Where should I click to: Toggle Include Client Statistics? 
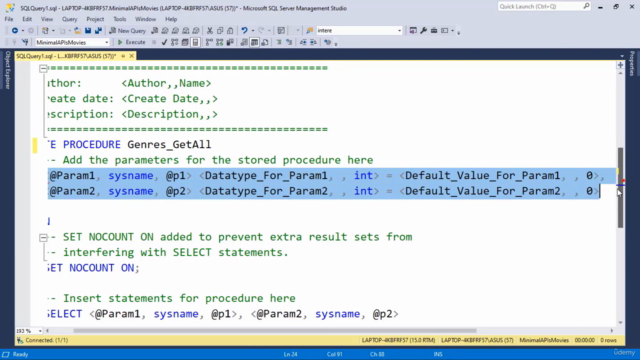click(230, 42)
